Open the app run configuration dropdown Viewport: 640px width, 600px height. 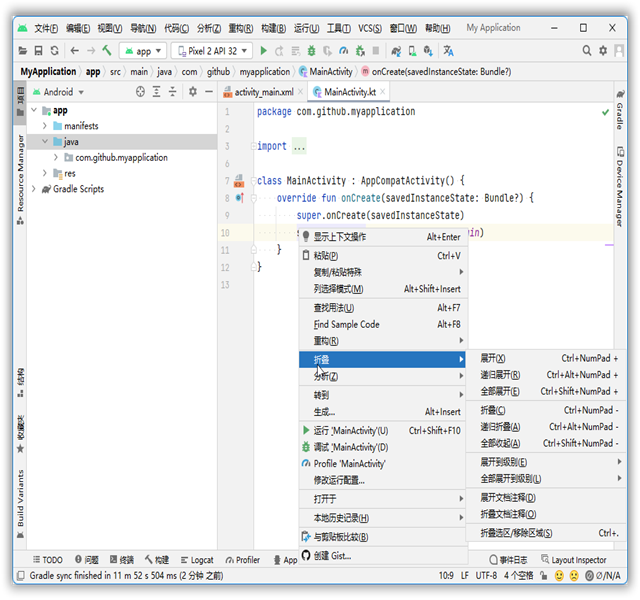[x=143, y=51]
